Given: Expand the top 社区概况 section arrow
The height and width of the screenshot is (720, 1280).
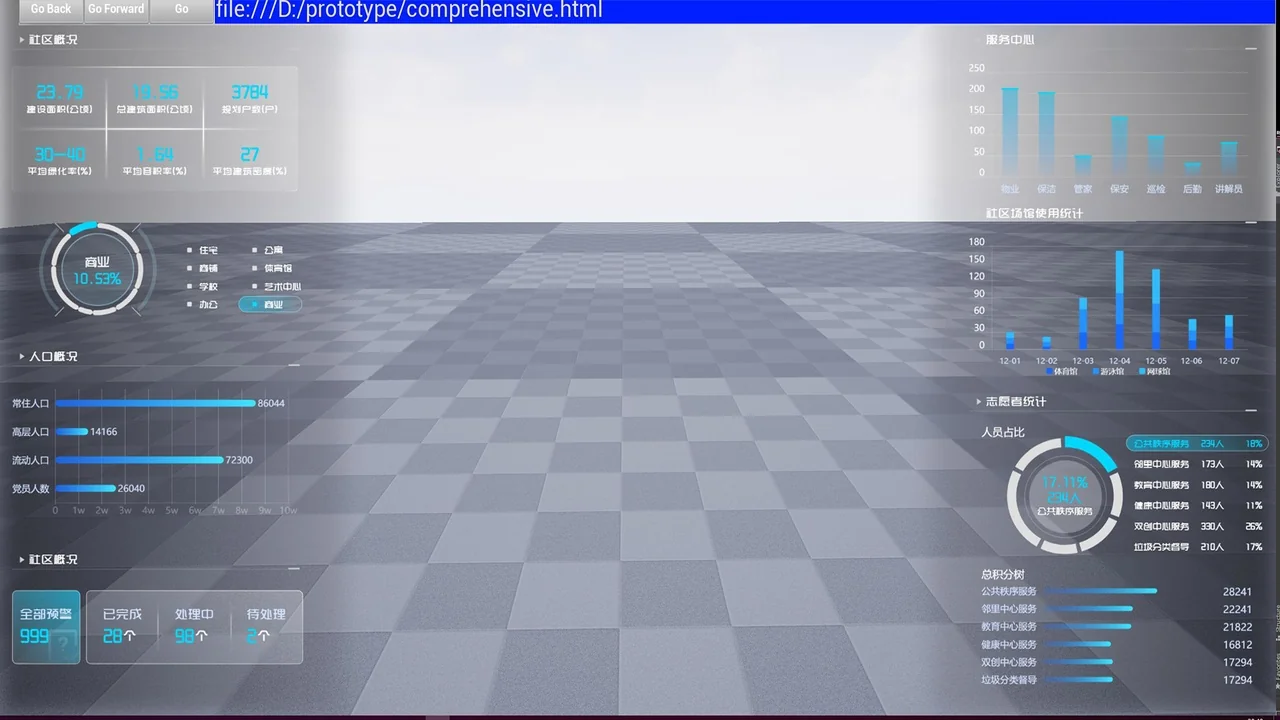Looking at the screenshot, I should pyautogui.click(x=22, y=40).
